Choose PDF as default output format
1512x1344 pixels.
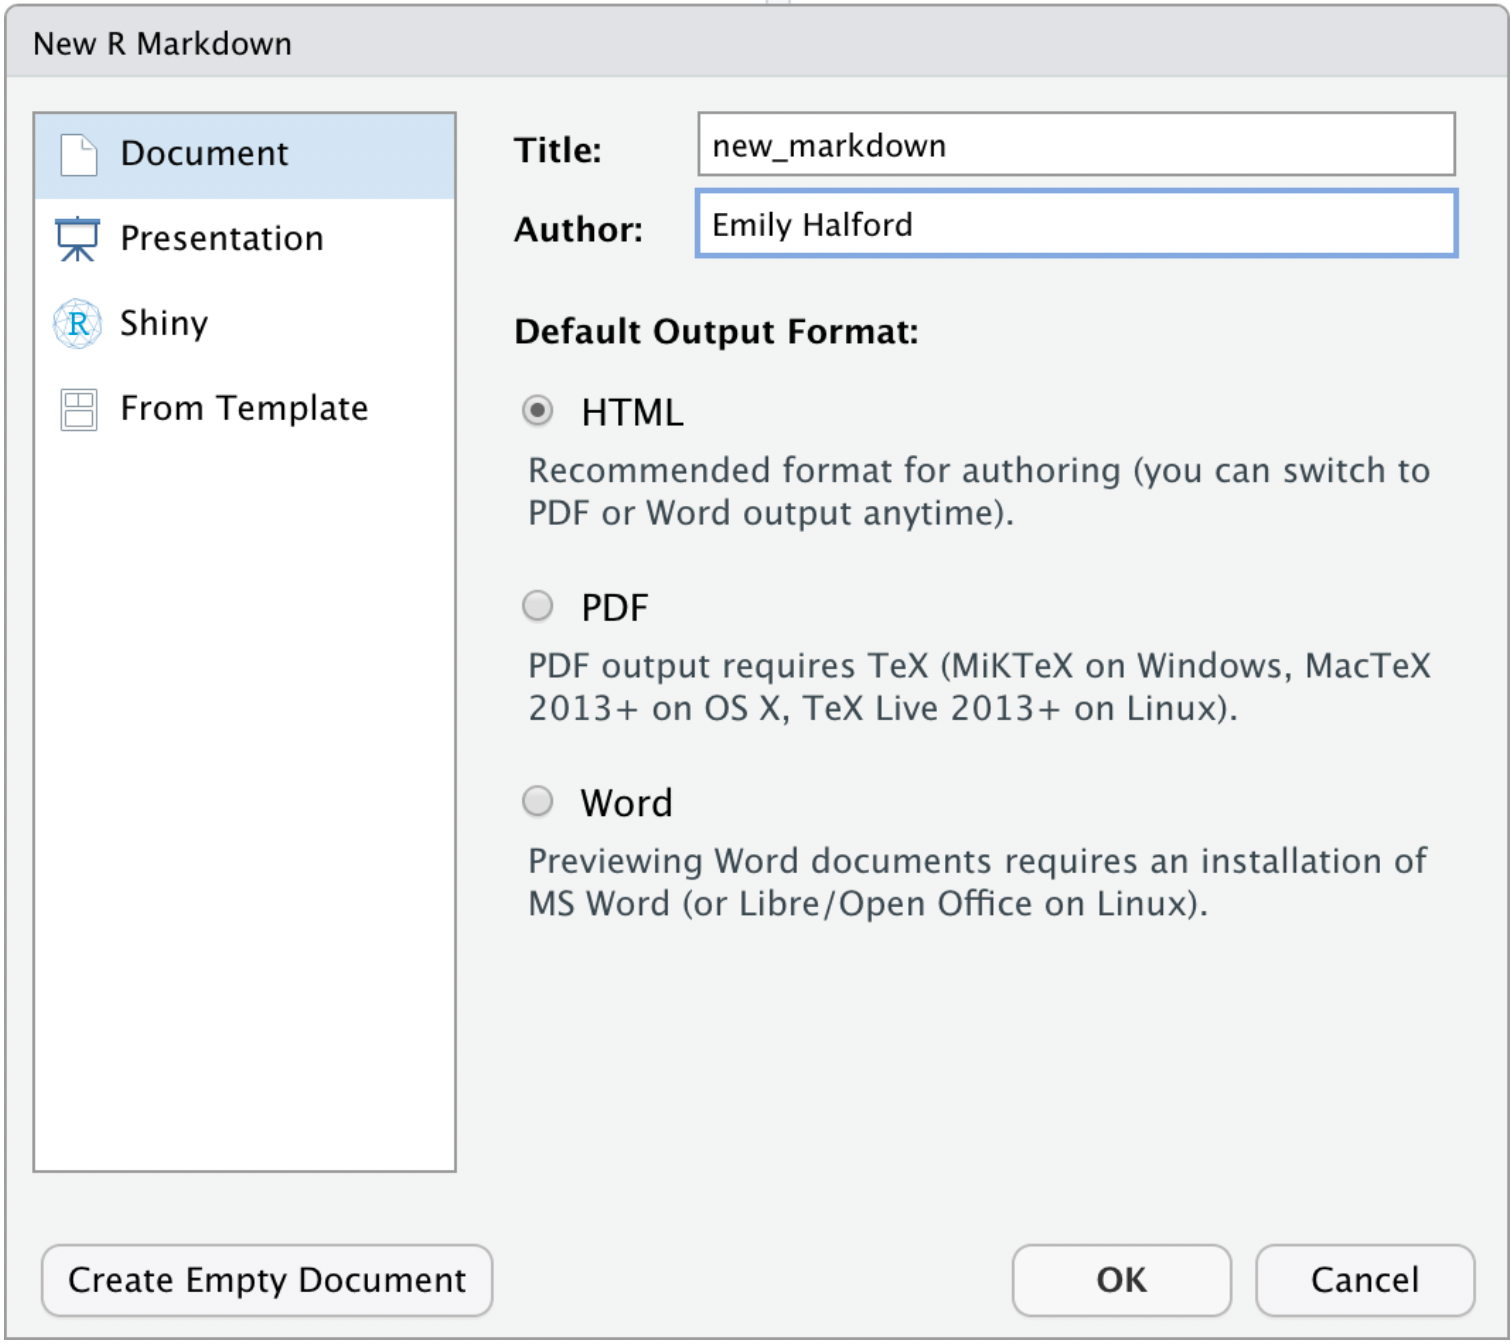(x=538, y=606)
